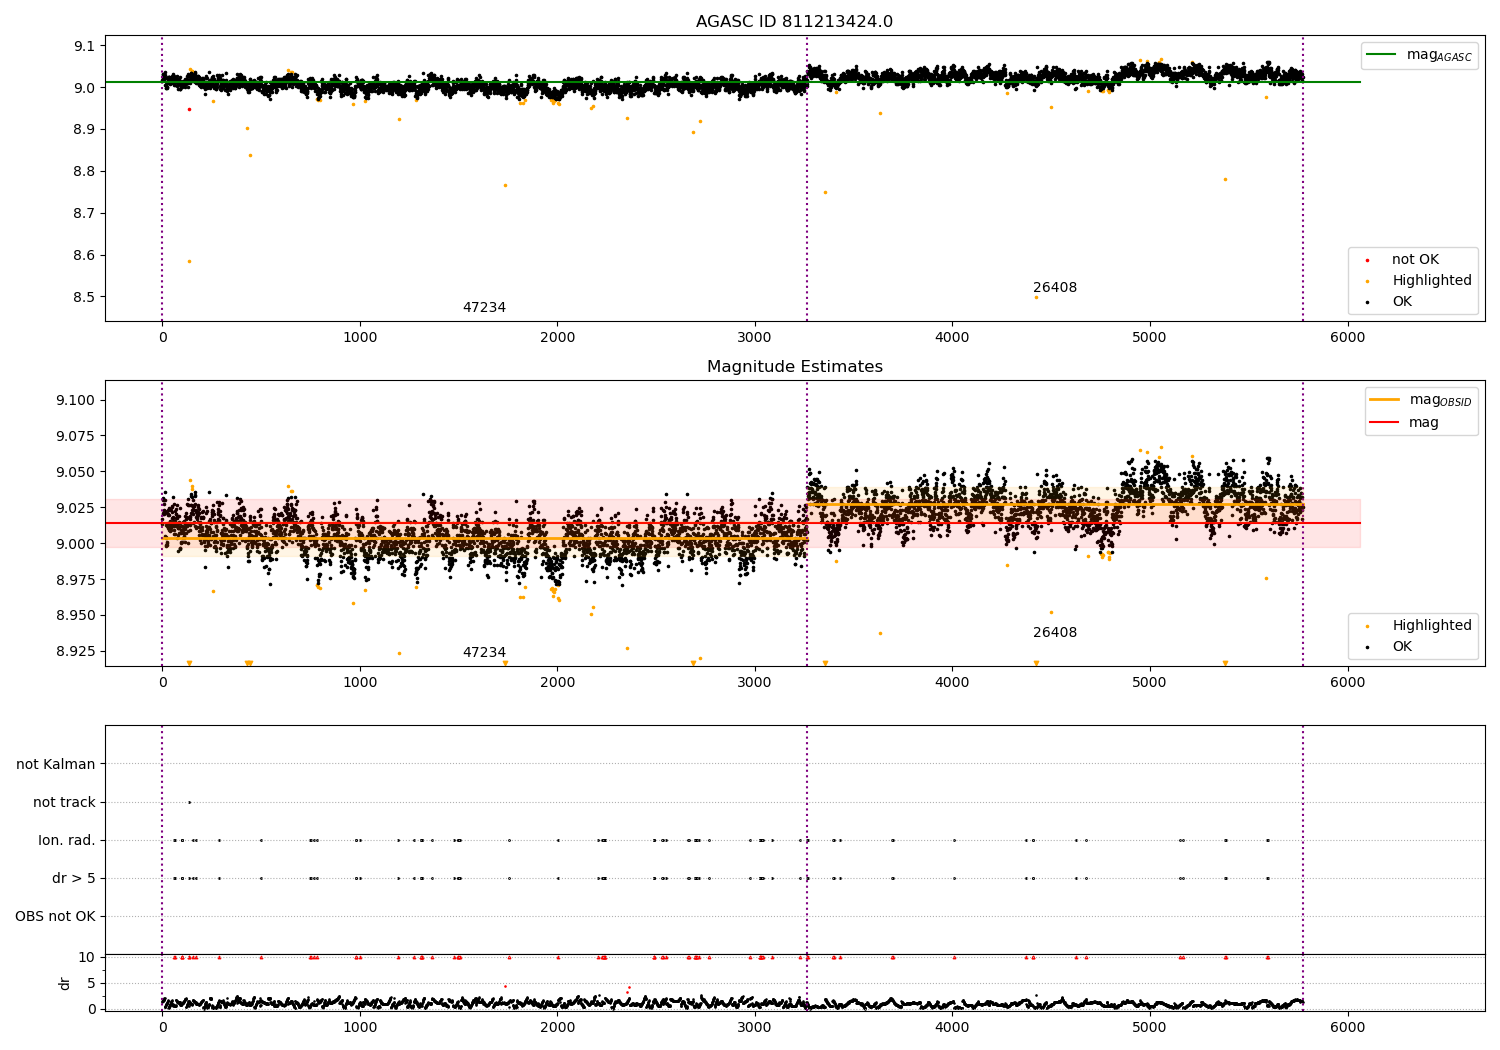
Task: Select 'not OK' legend entry in top plot
Action: tap(1415, 260)
